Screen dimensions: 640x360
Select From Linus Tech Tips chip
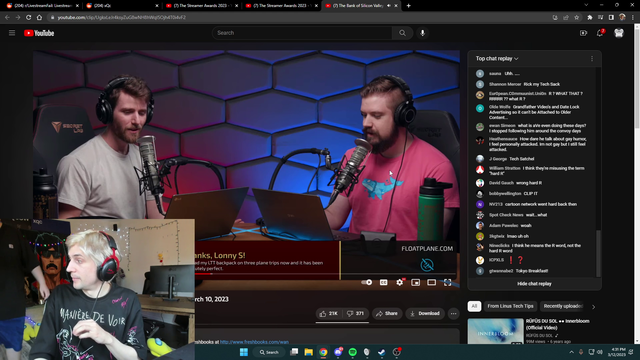(510, 306)
